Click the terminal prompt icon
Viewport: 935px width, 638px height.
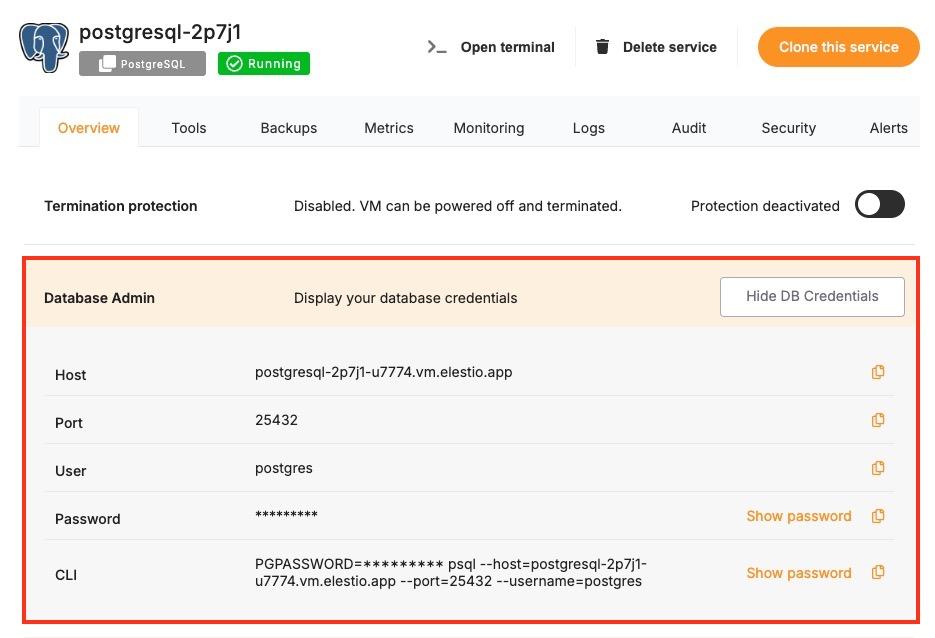click(x=436, y=46)
